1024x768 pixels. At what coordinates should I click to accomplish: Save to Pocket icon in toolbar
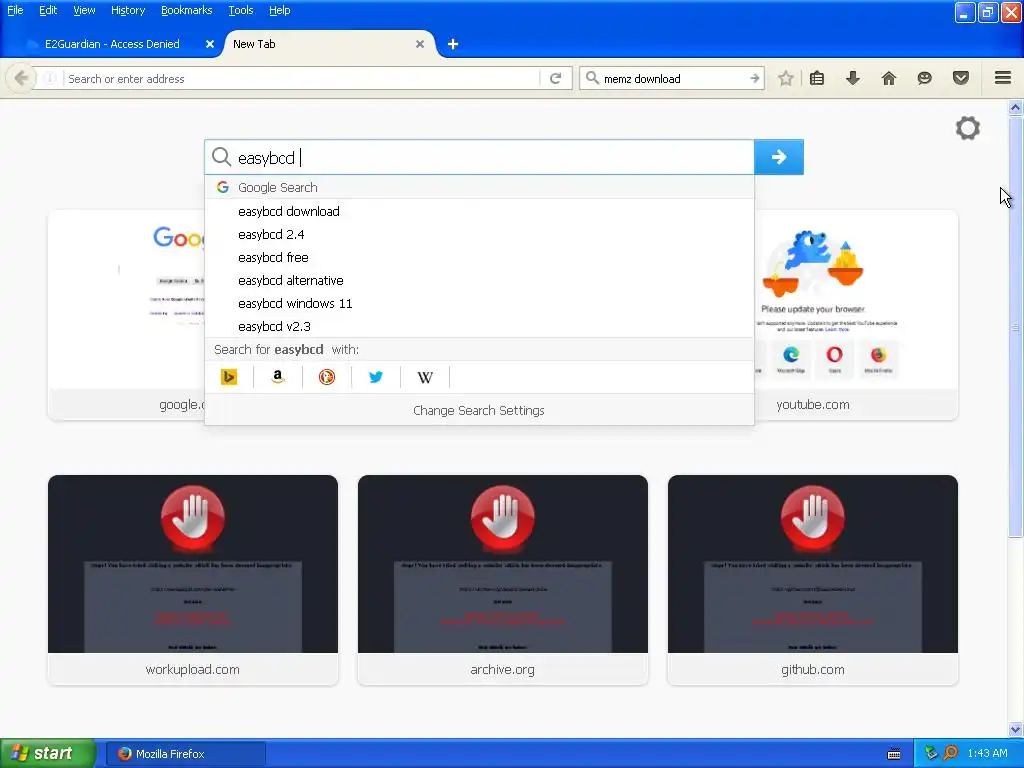coord(961,78)
